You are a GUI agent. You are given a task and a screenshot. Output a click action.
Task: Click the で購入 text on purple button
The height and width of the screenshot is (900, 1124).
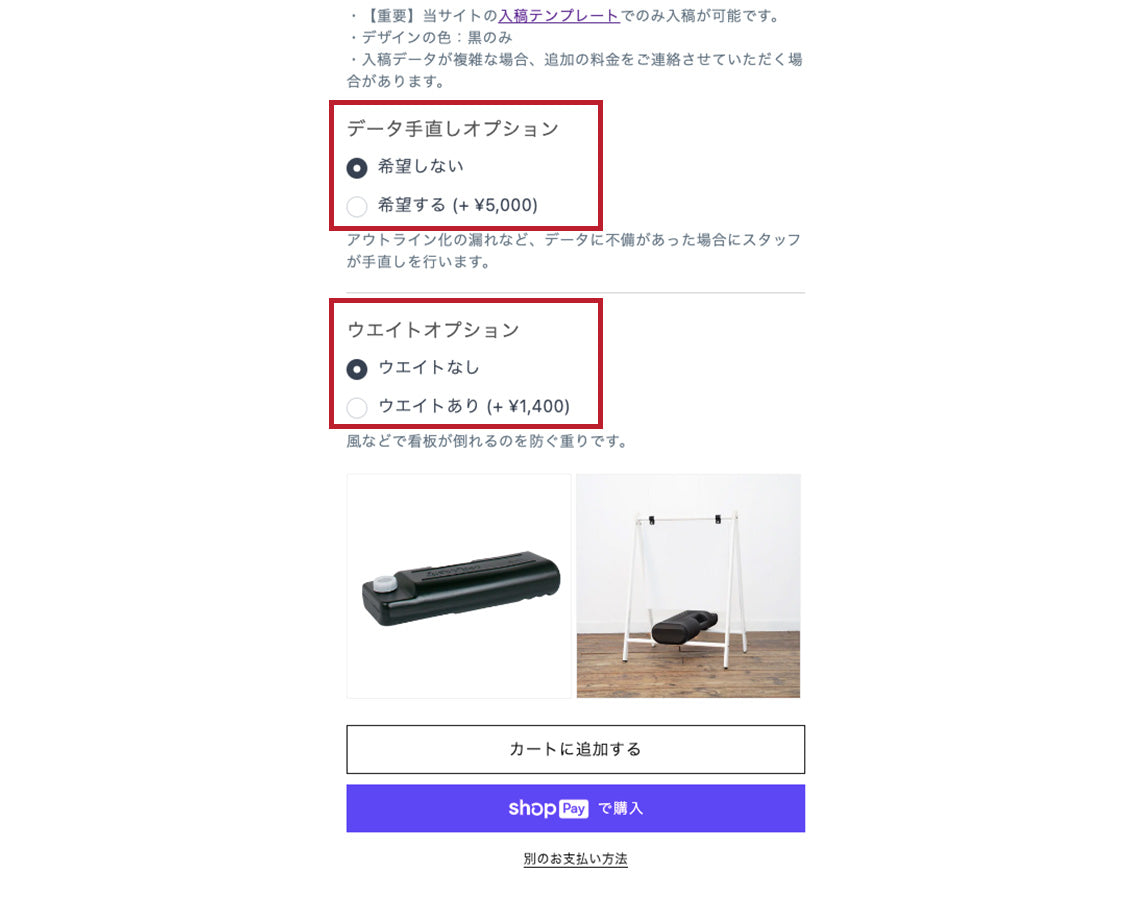point(621,808)
